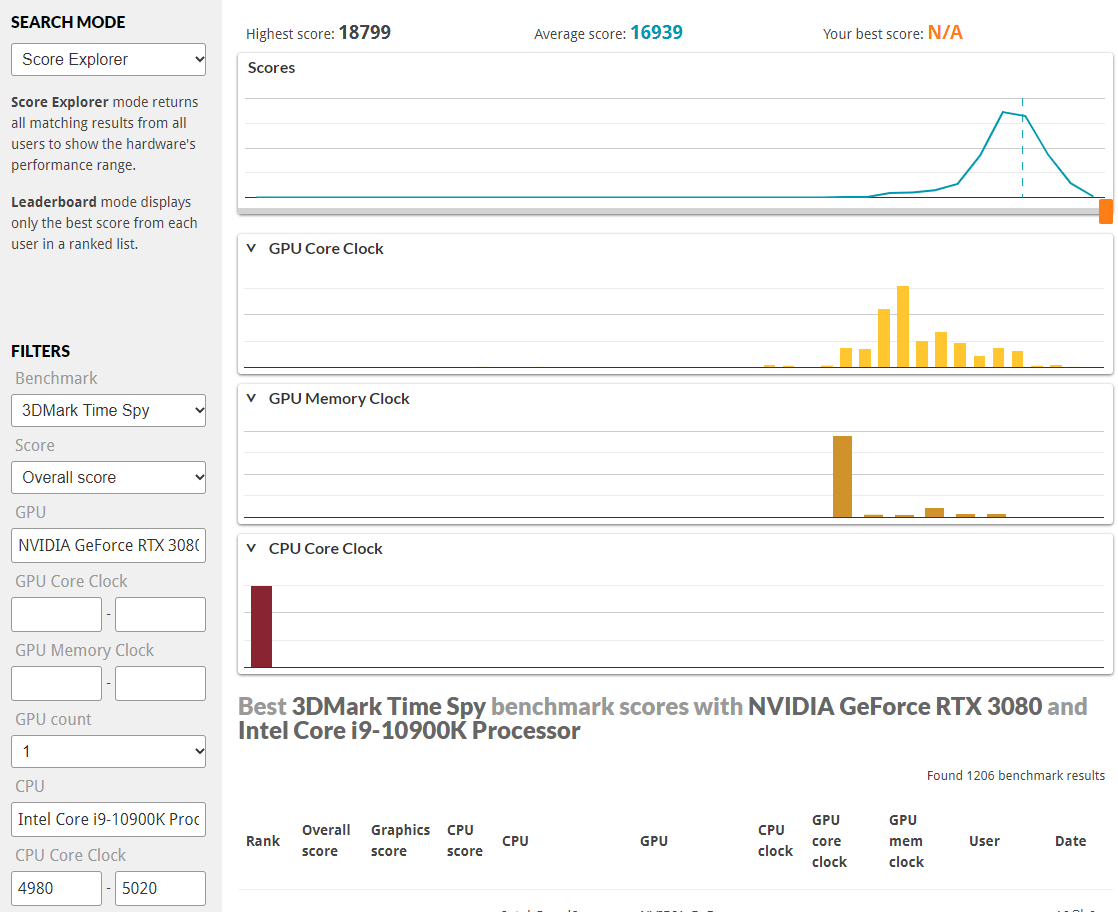Click the Your best score N/A value

point(945,32)
